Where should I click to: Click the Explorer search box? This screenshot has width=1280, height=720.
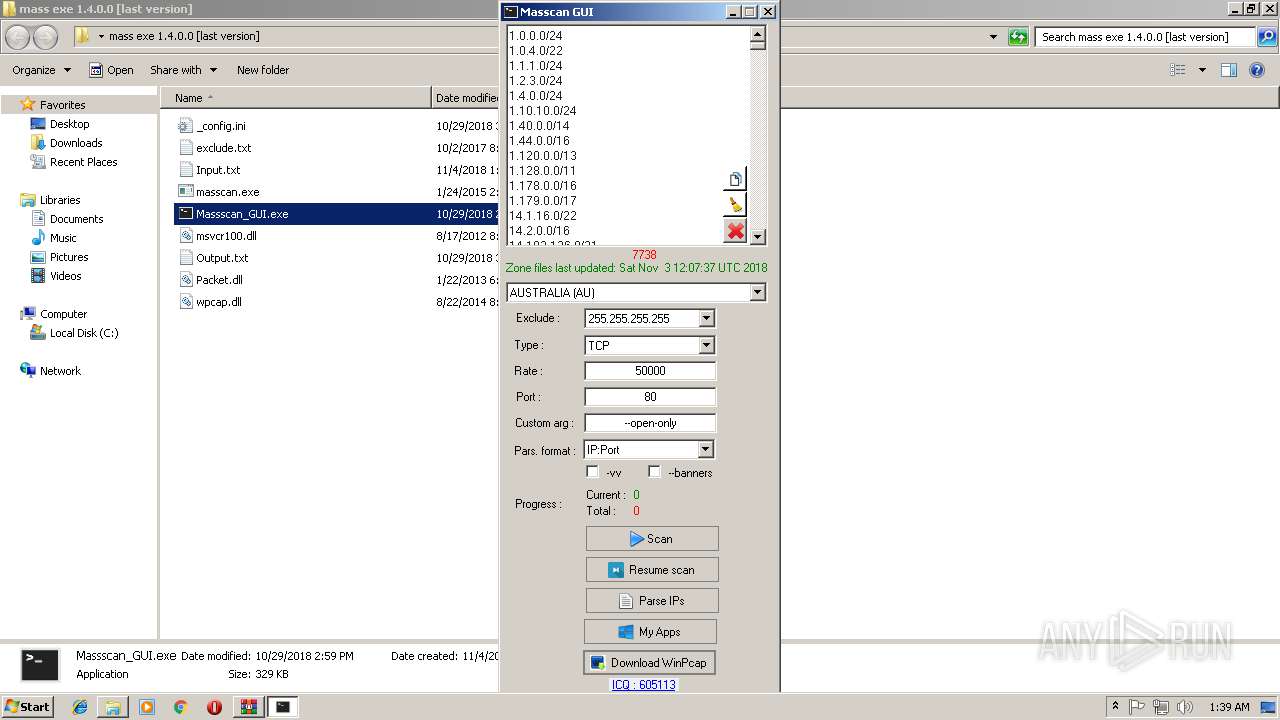point(1145,37)
